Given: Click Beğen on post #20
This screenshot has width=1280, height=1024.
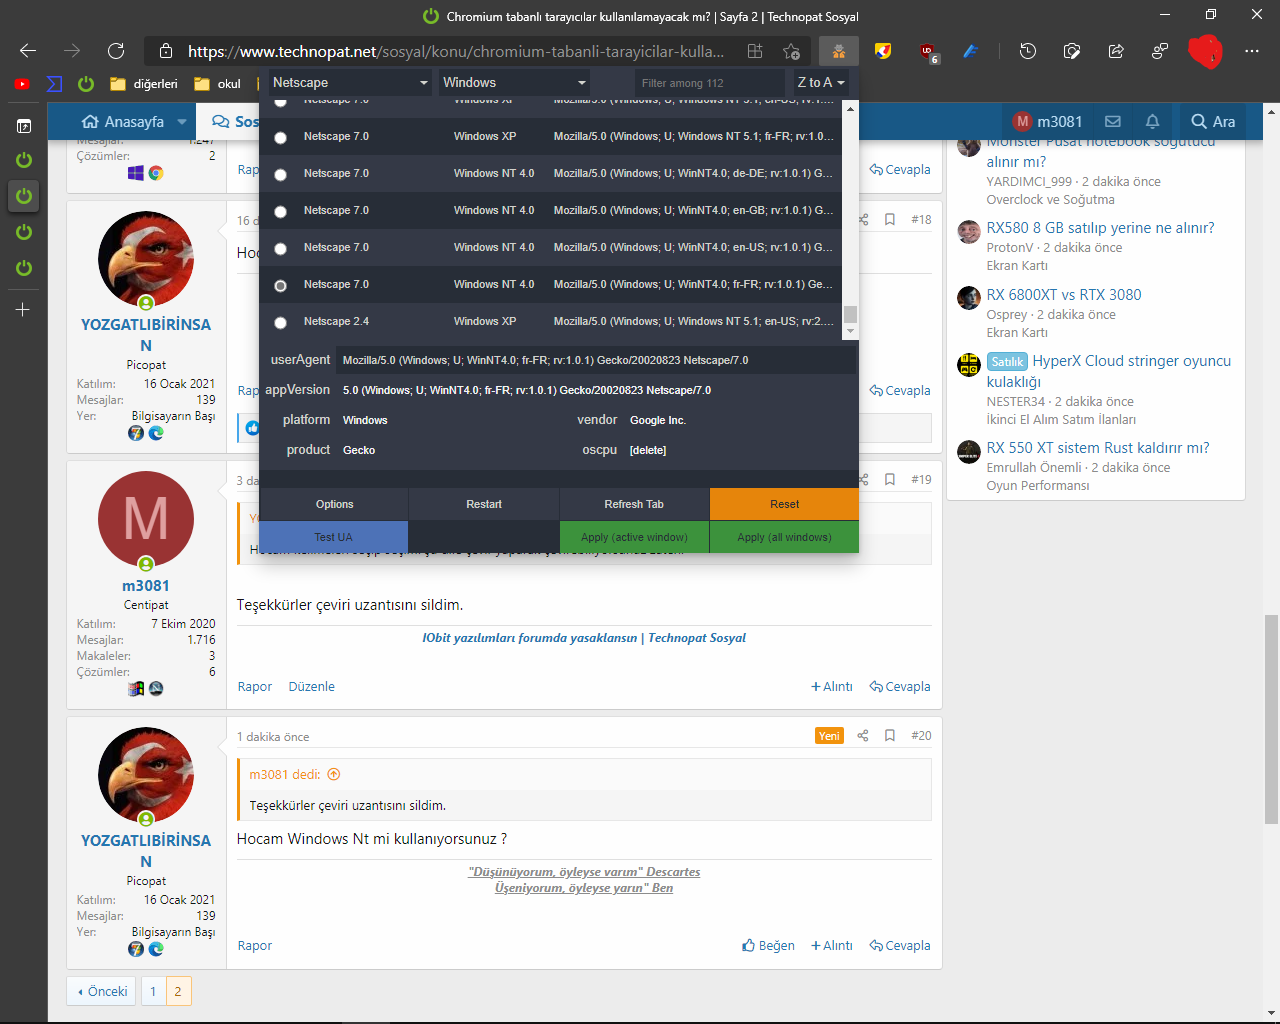Looking at the screenshot, I should click(x=768, y=945).
